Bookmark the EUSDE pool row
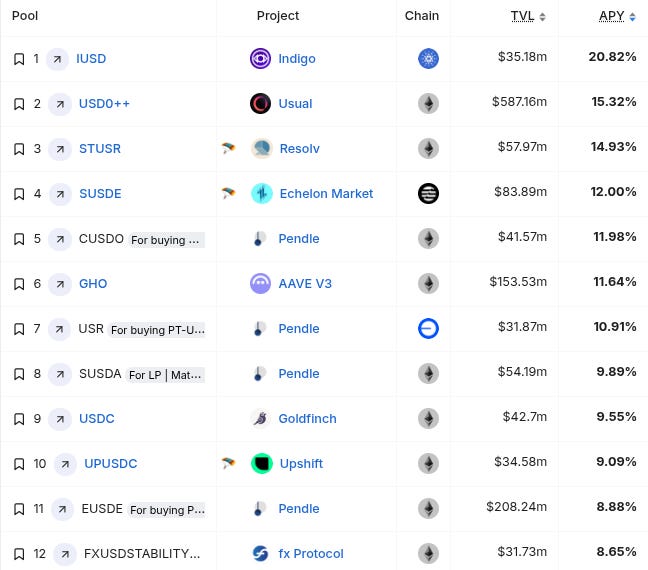Image resolution: width=648 pixels, height=570 pixels. pyautogui.click(x=19, y=509)
